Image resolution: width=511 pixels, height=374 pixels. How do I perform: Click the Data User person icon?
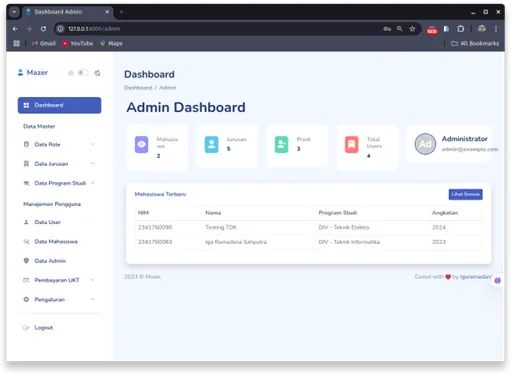click(x=26, y=222)
